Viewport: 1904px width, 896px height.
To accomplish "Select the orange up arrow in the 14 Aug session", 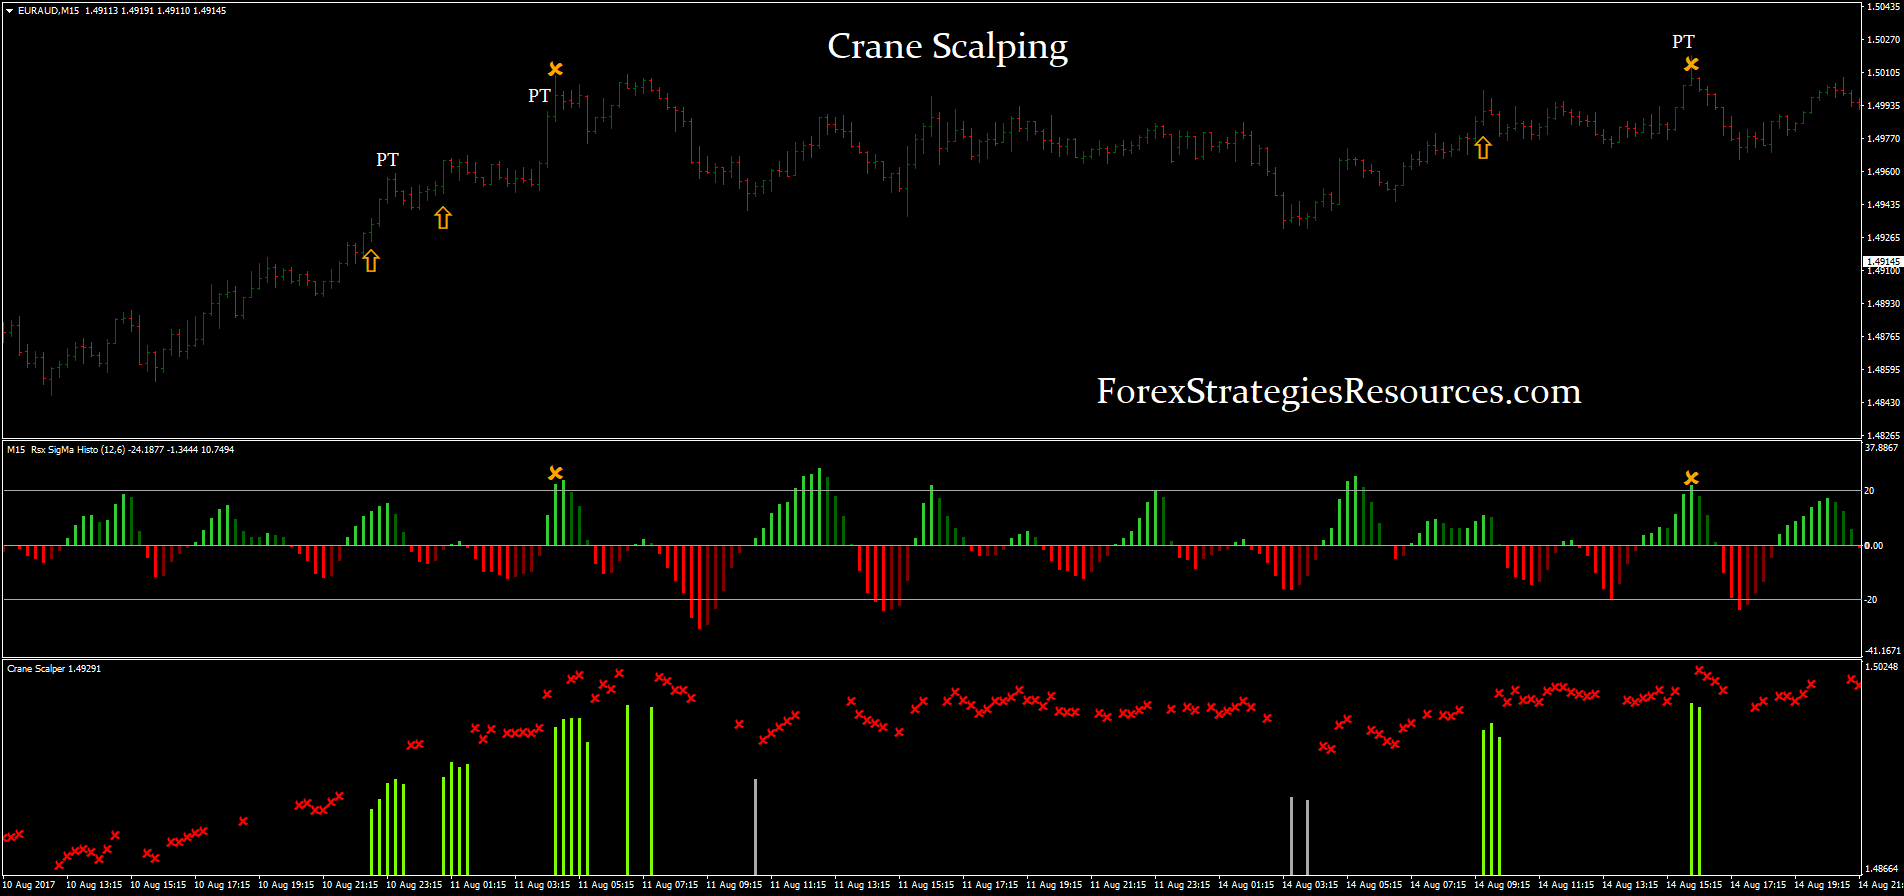I will click(x=1483, y=148).
